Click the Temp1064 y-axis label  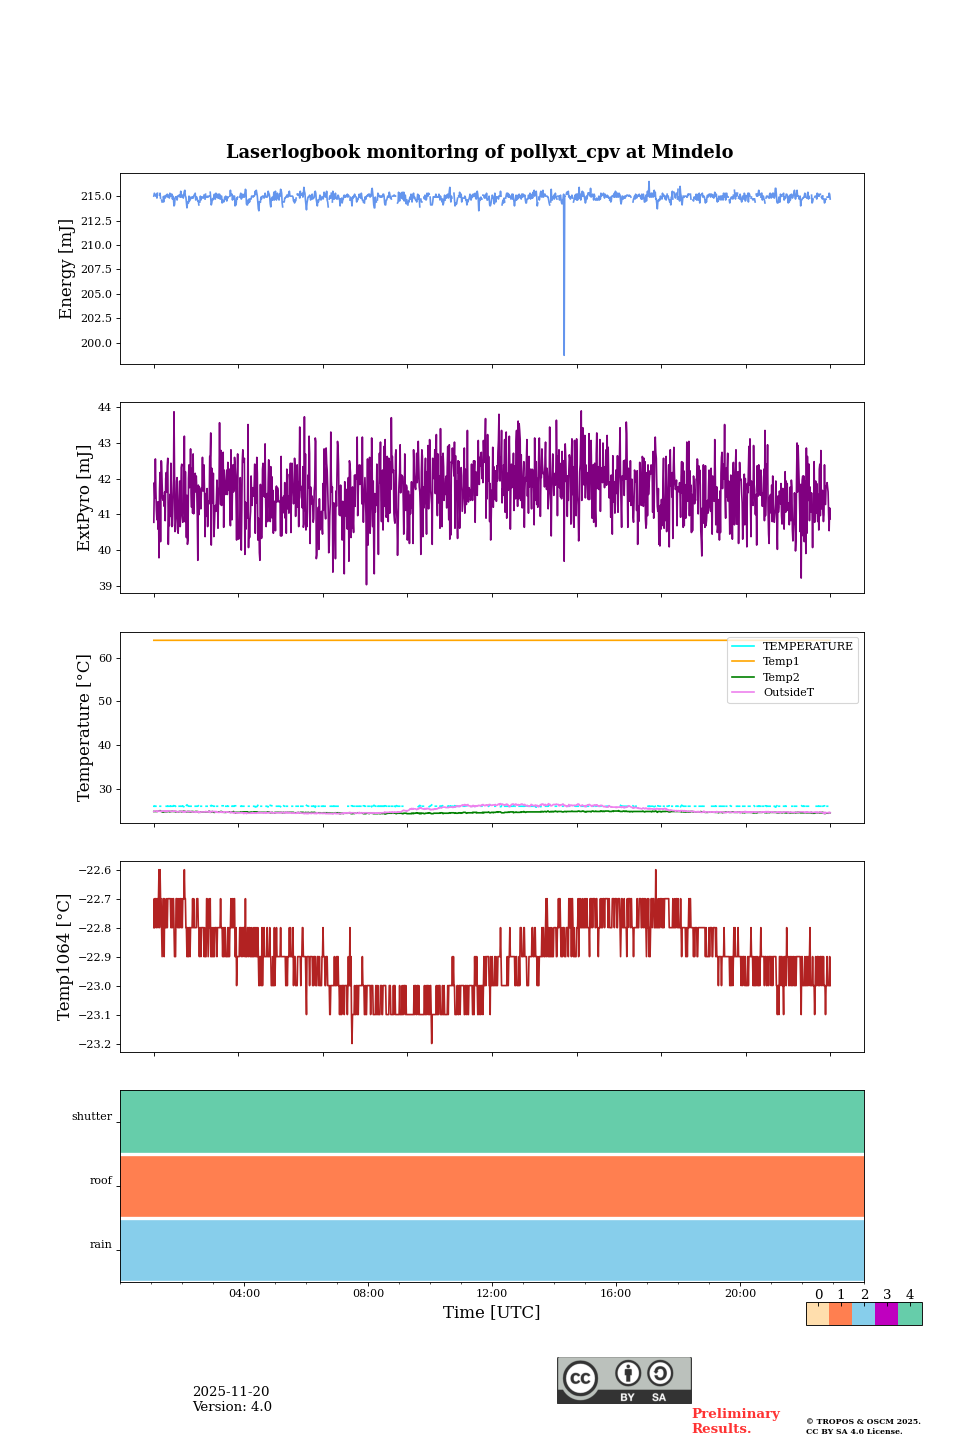[65, 957]
